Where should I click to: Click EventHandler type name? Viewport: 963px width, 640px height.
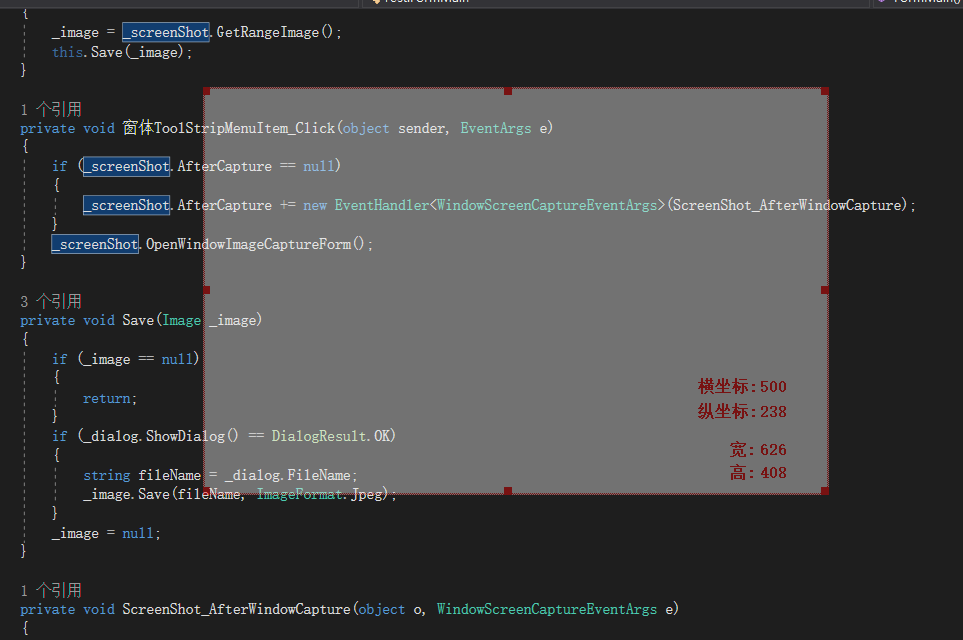click(381, 205)
